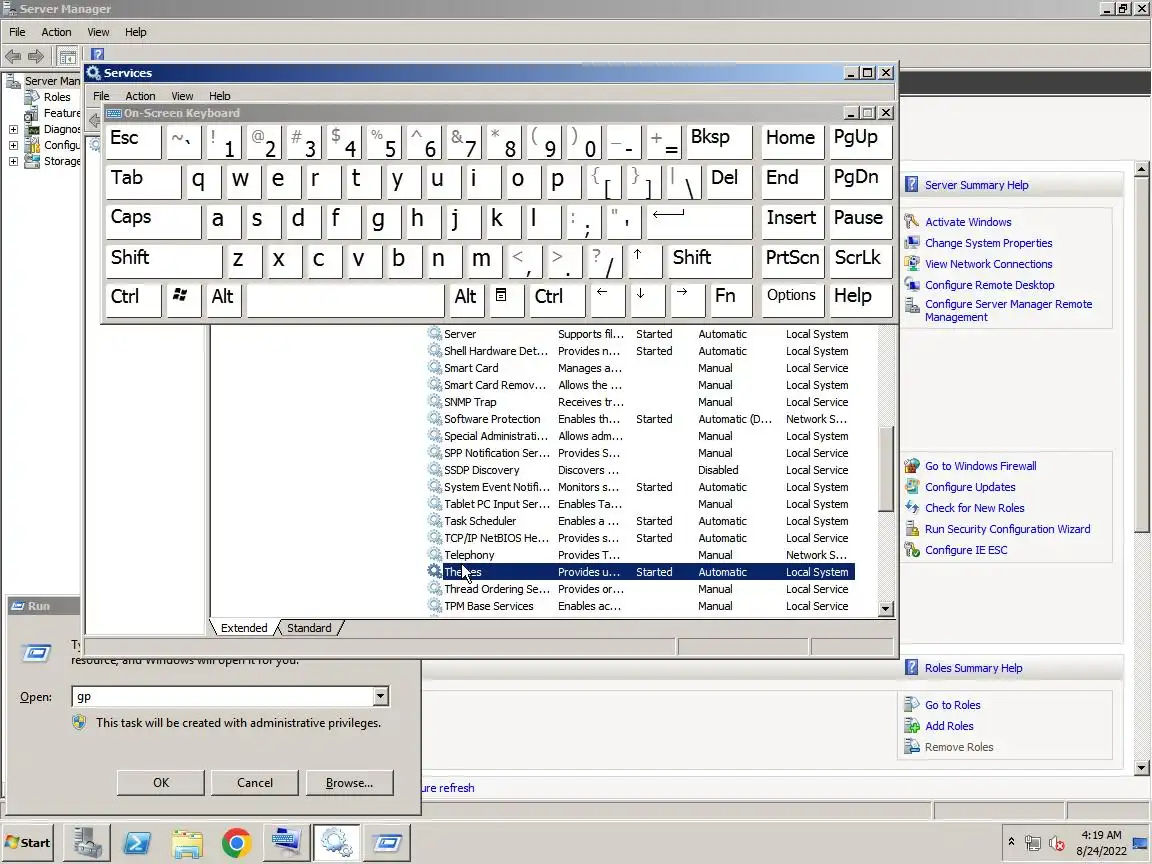Open Google Chrome from the taskbar
The image size is (1152, 864).
pos(237,843)
